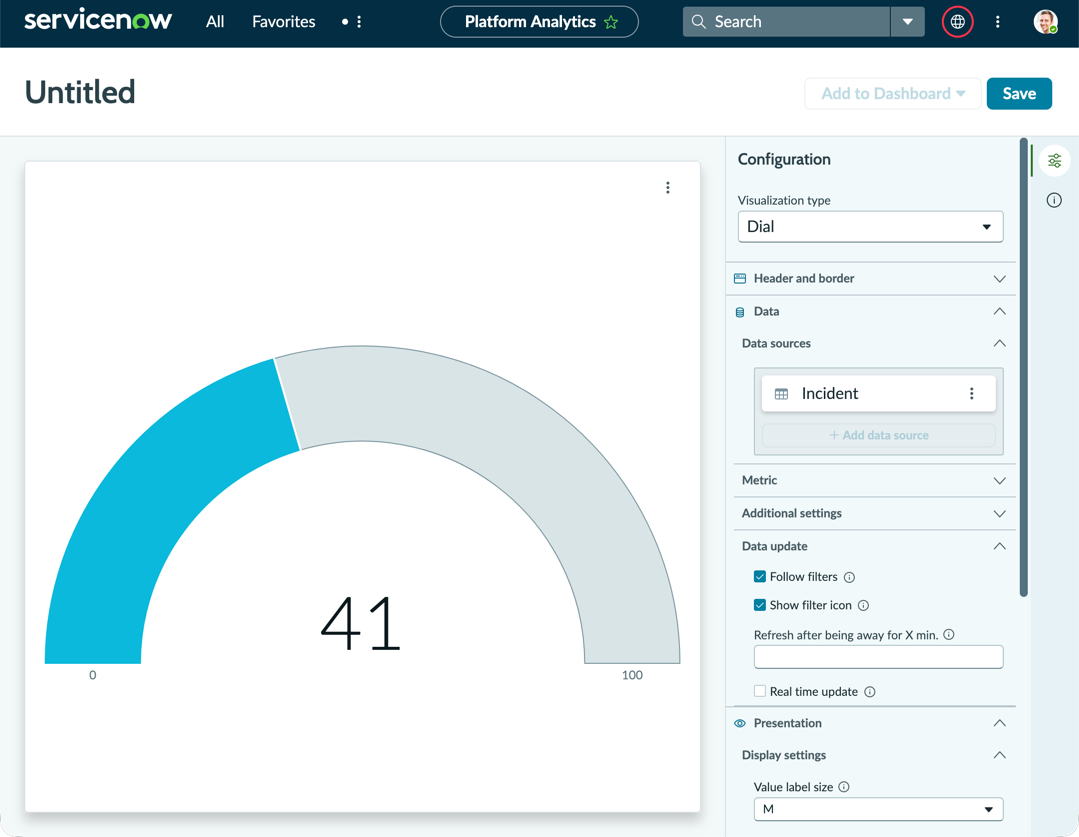
Task: Click the dial maximum label 100
Action: pos(632,675)
